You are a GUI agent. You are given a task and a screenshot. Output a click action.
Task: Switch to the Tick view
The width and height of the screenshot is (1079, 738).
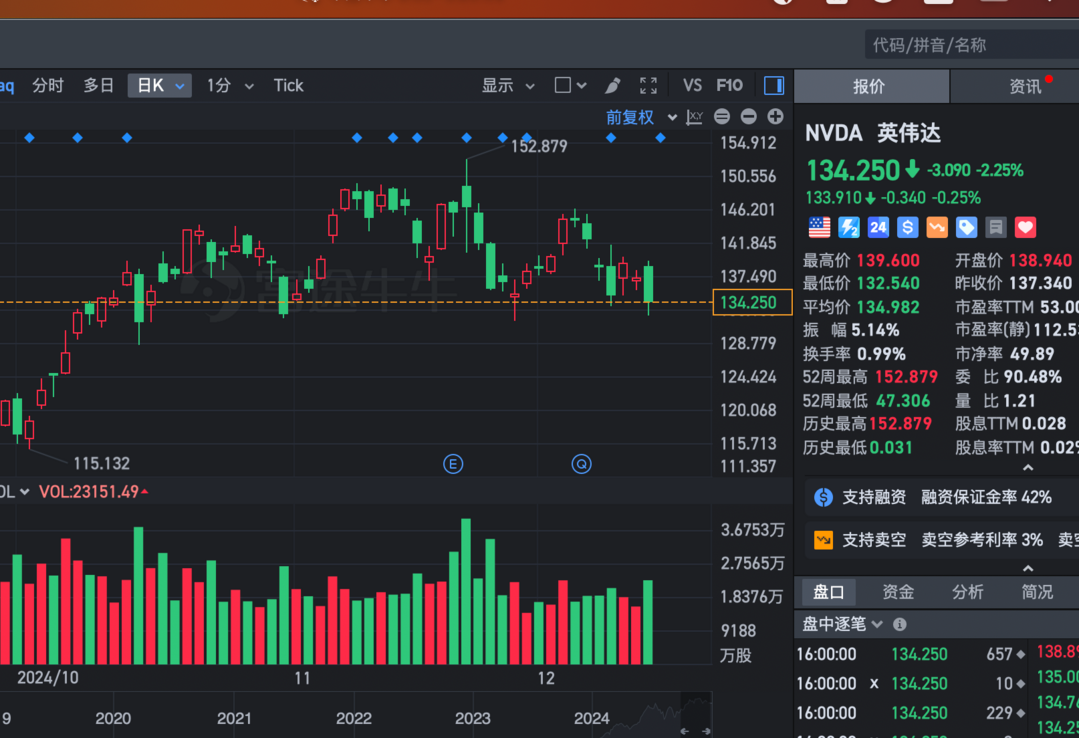pos(288,85)
